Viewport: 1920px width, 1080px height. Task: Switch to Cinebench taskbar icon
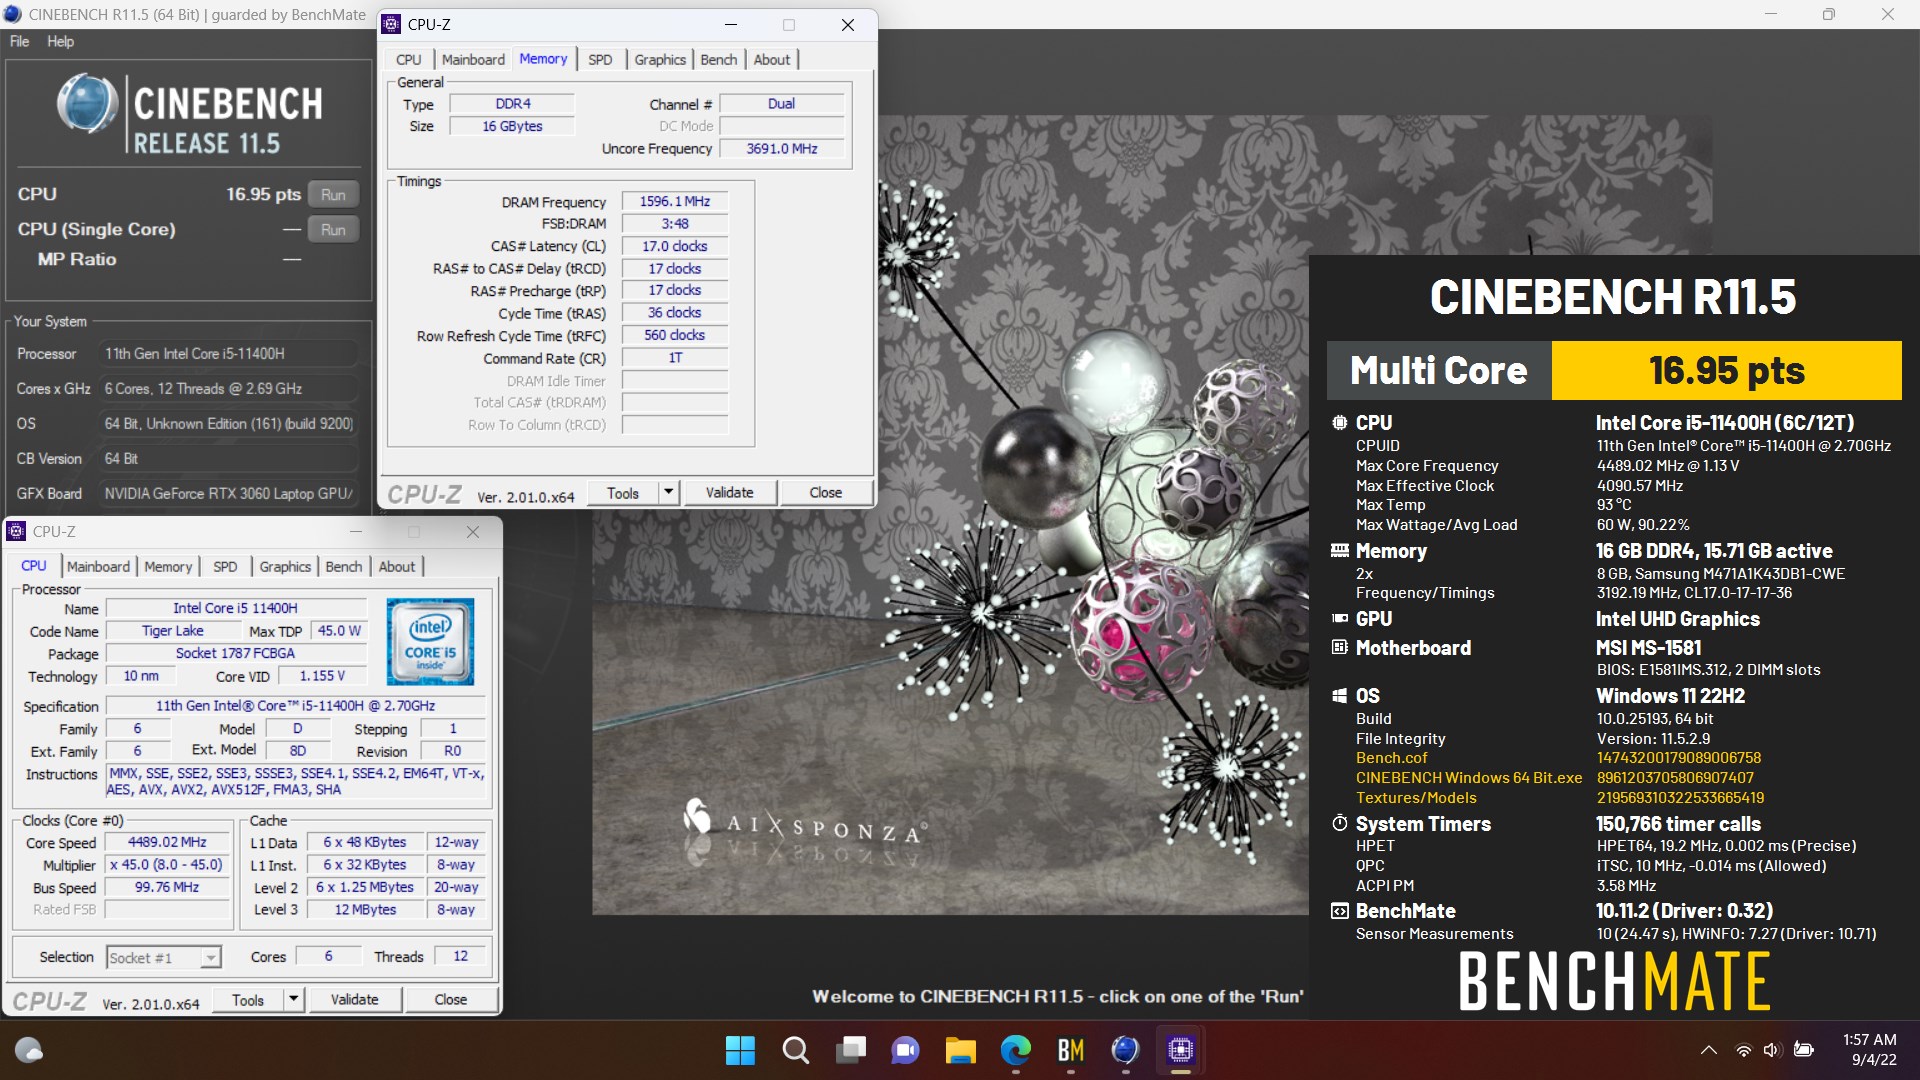pos(1126,1050)
